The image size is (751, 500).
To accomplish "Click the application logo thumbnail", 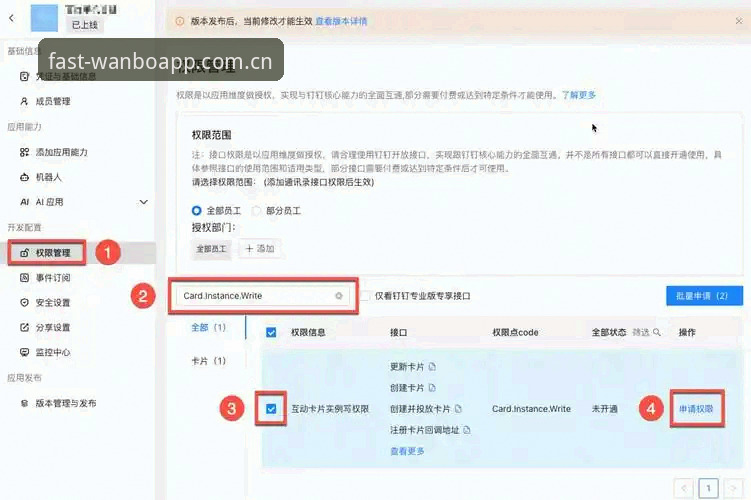I will pyautogui.click(x=44, y=17).
